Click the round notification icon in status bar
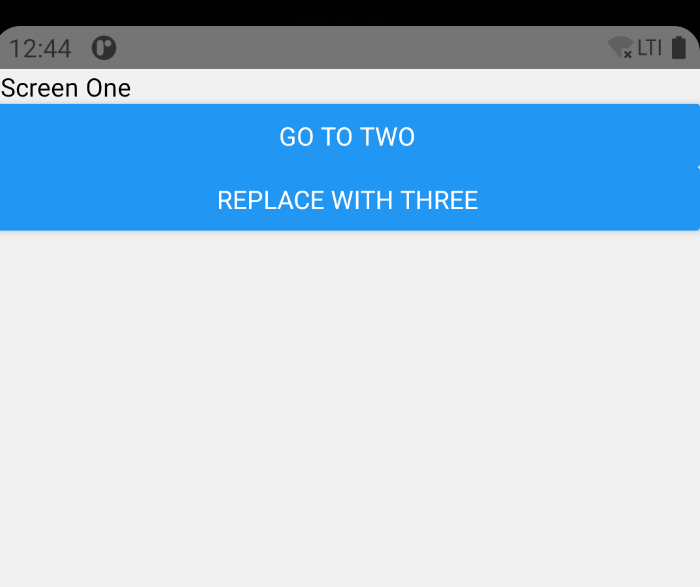The width and height of the screenshot is (700, 587). point(104,48)
